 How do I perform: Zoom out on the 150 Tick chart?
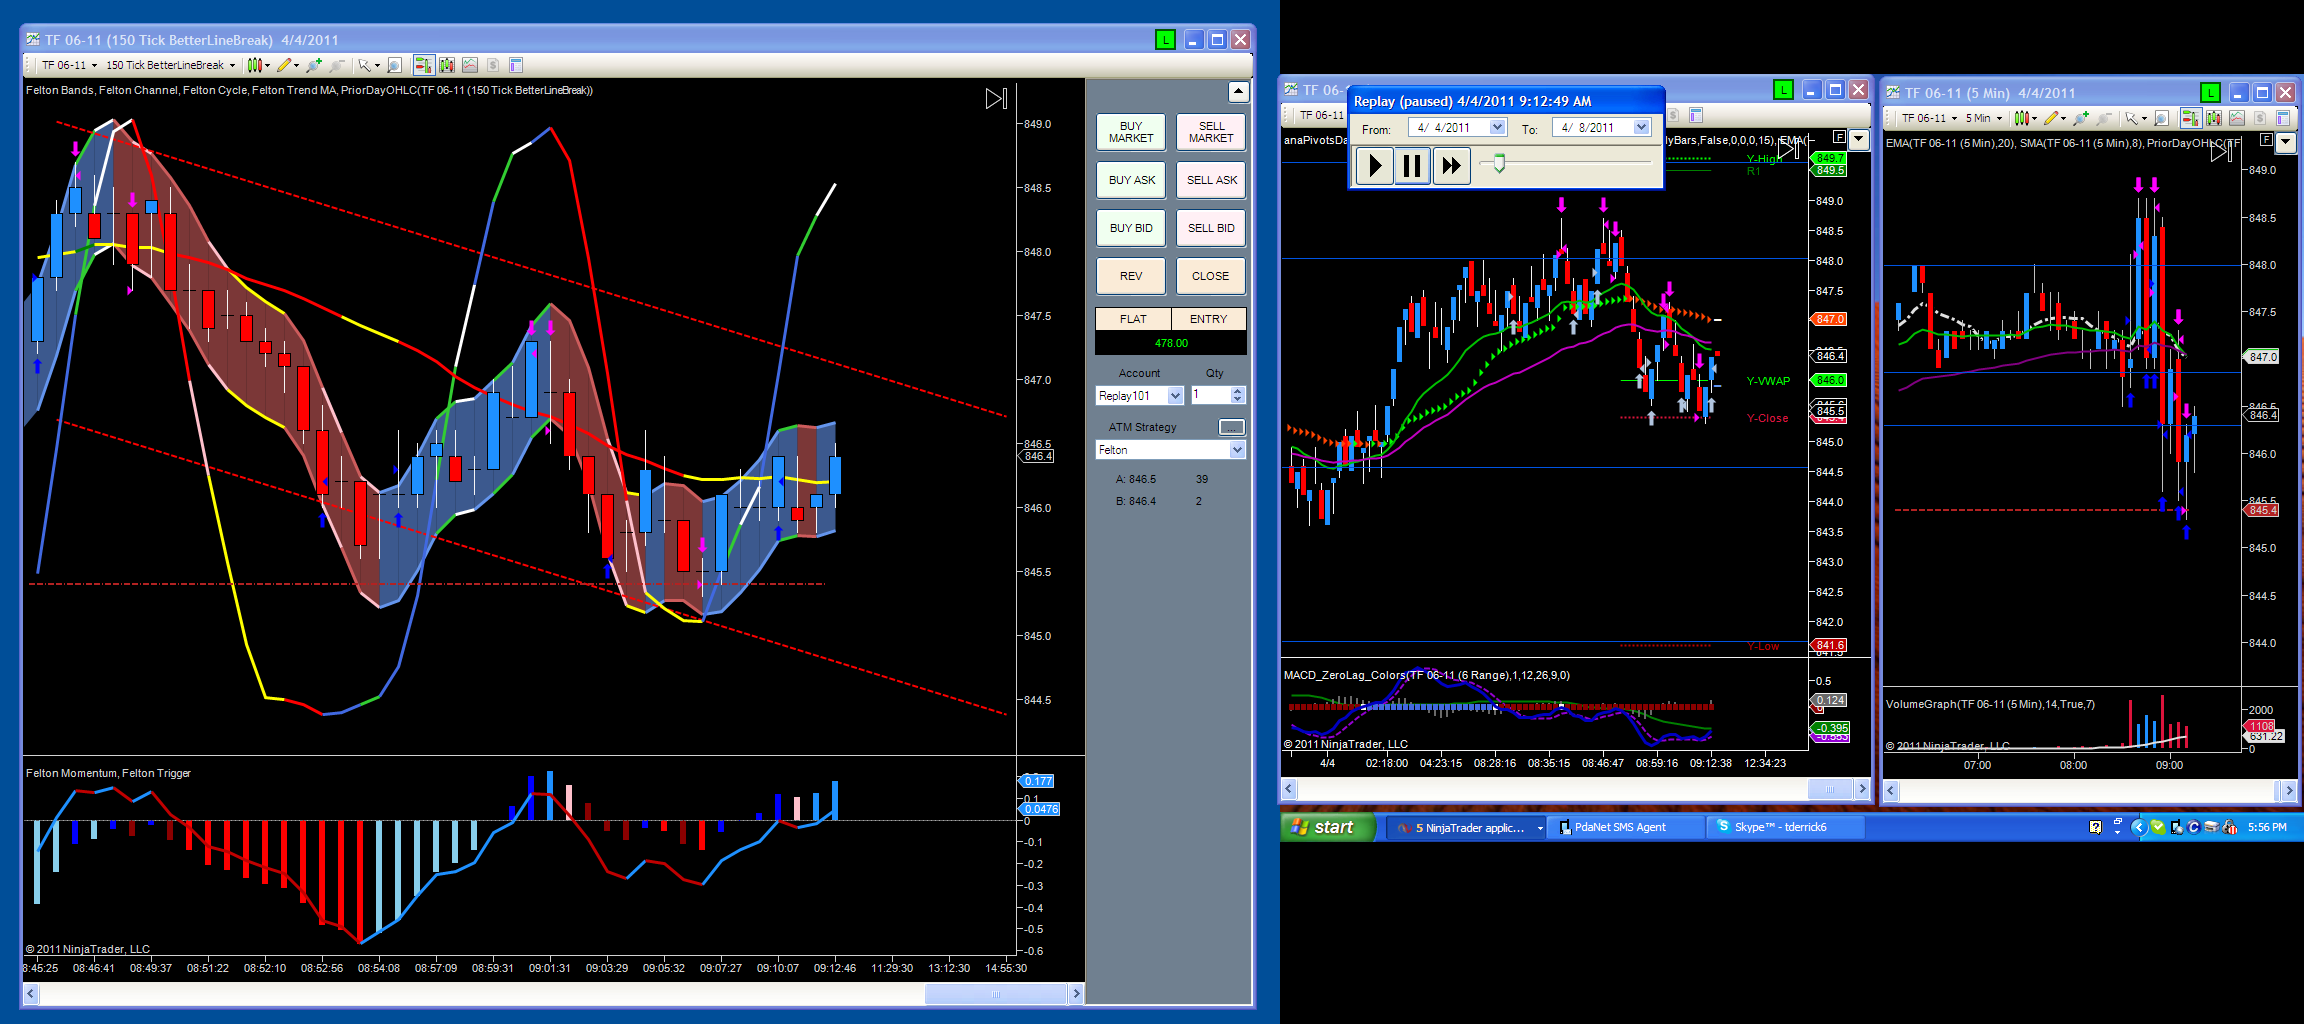pos(337,65)
